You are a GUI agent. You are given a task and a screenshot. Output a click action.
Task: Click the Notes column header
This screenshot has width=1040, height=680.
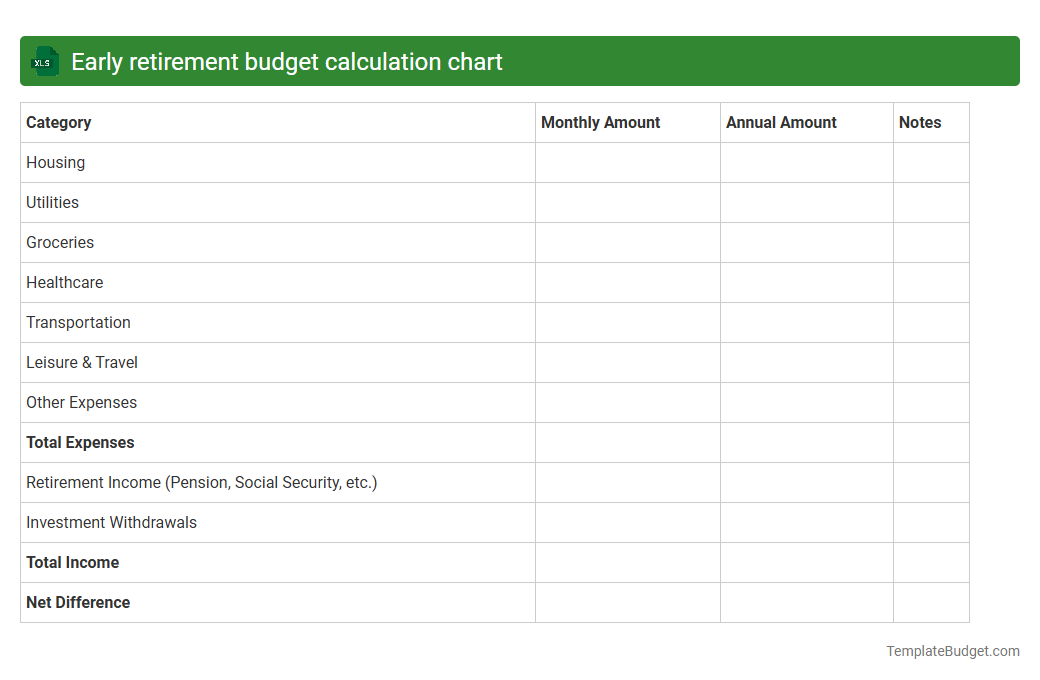pos(920,122)
